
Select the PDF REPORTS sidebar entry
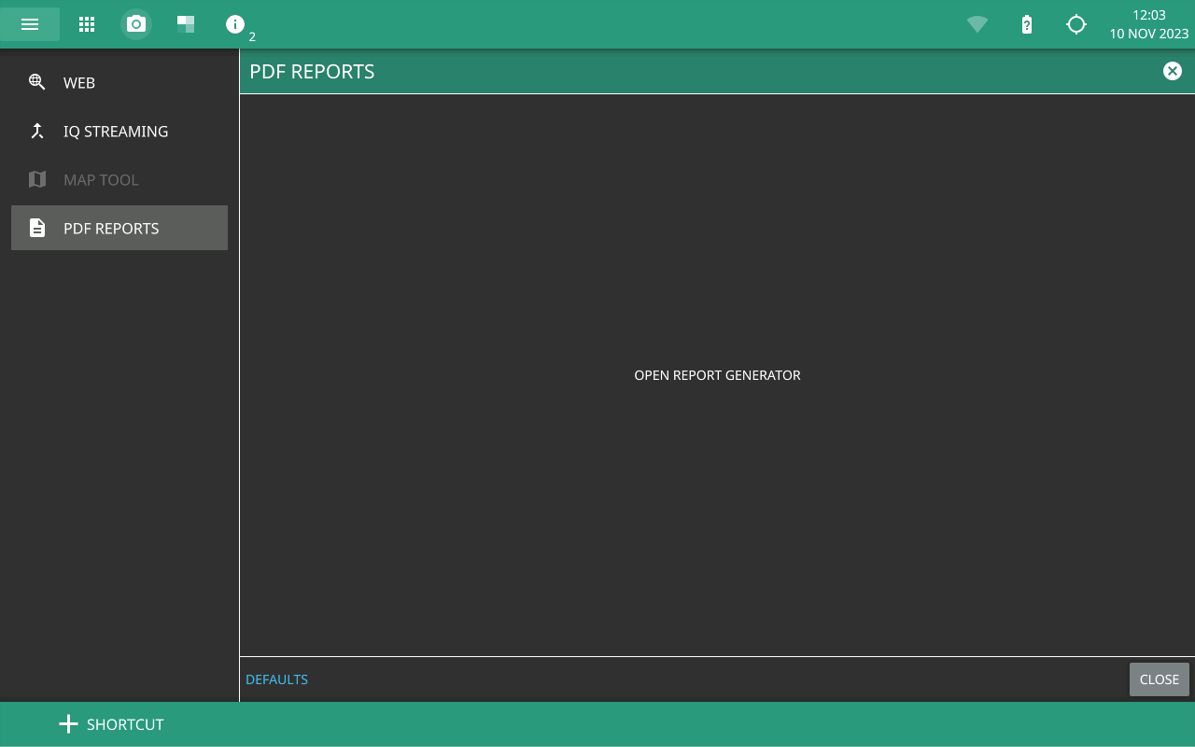(x=111, y=228)
